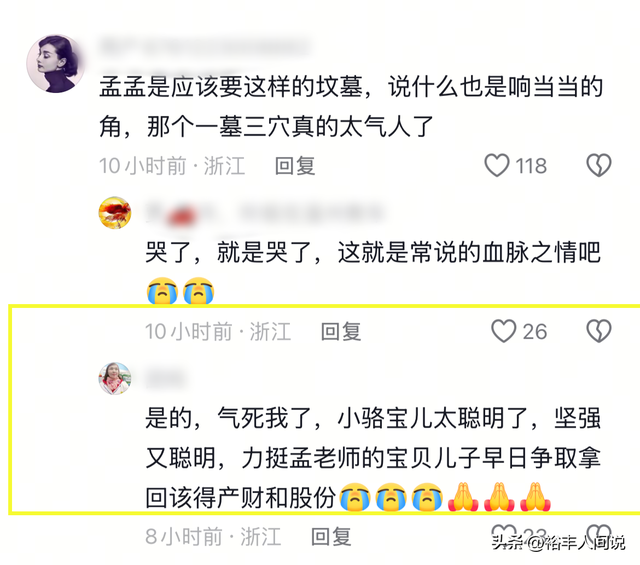Tap the broken-heart dislike beside 118

click(x=599, y=165)
